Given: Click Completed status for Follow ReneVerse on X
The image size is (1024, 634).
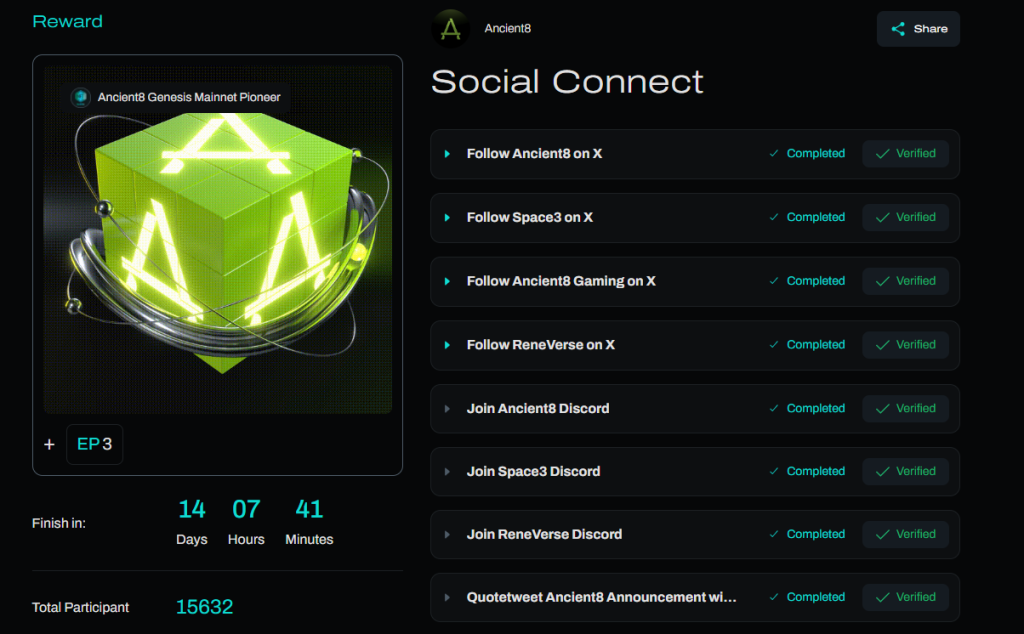Looking at the screenshot, I should (807, 345).
